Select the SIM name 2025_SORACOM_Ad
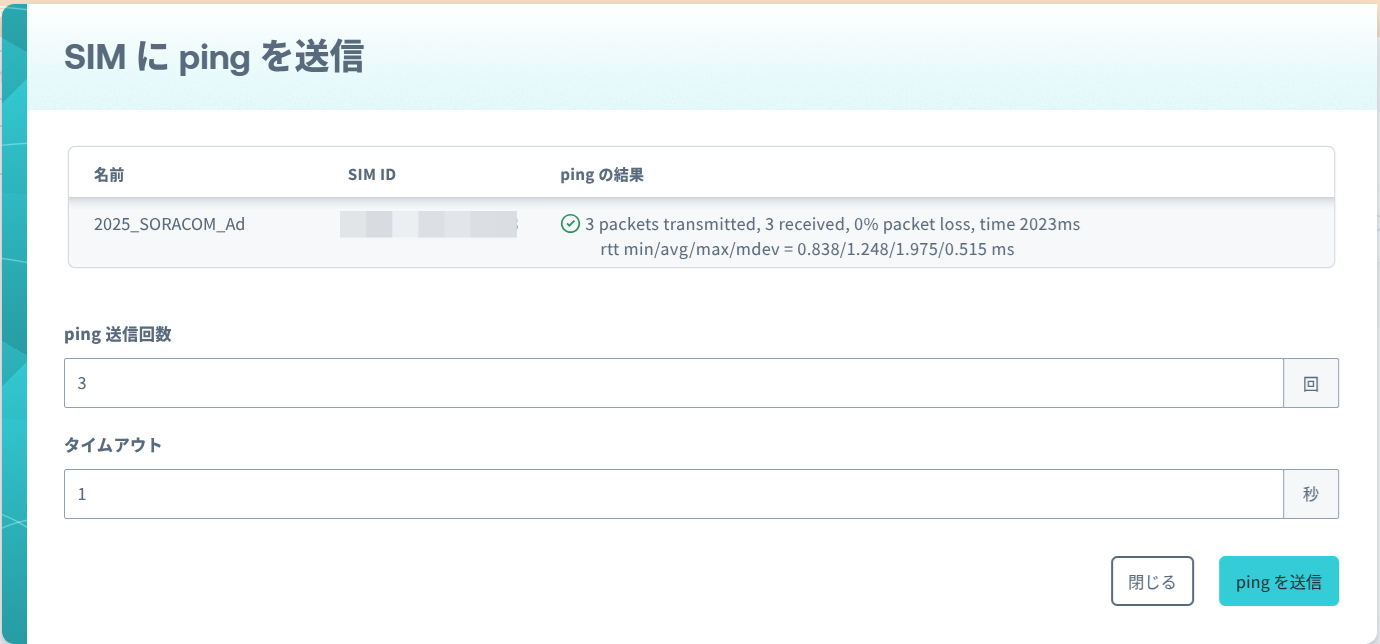The image size is (1380, 644). [169, 224]
